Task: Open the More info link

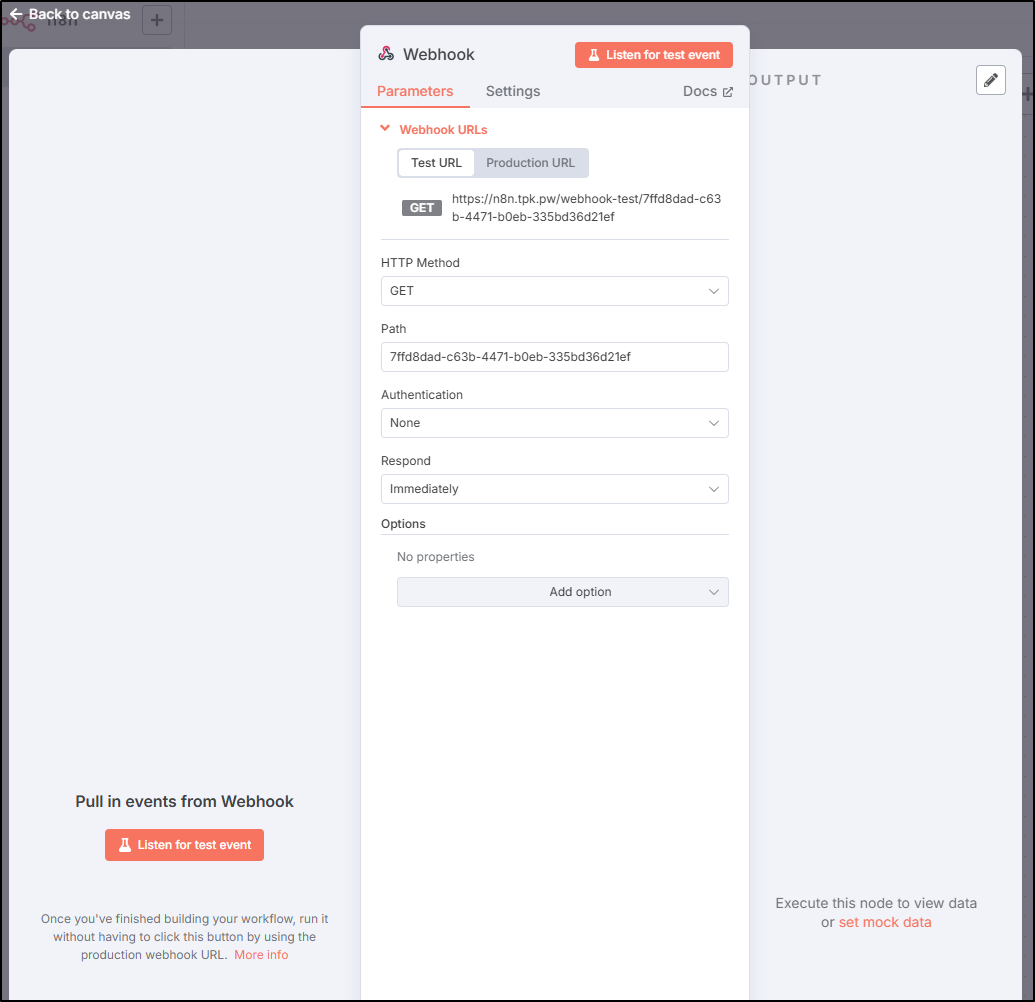Action: tap(261, 955)
